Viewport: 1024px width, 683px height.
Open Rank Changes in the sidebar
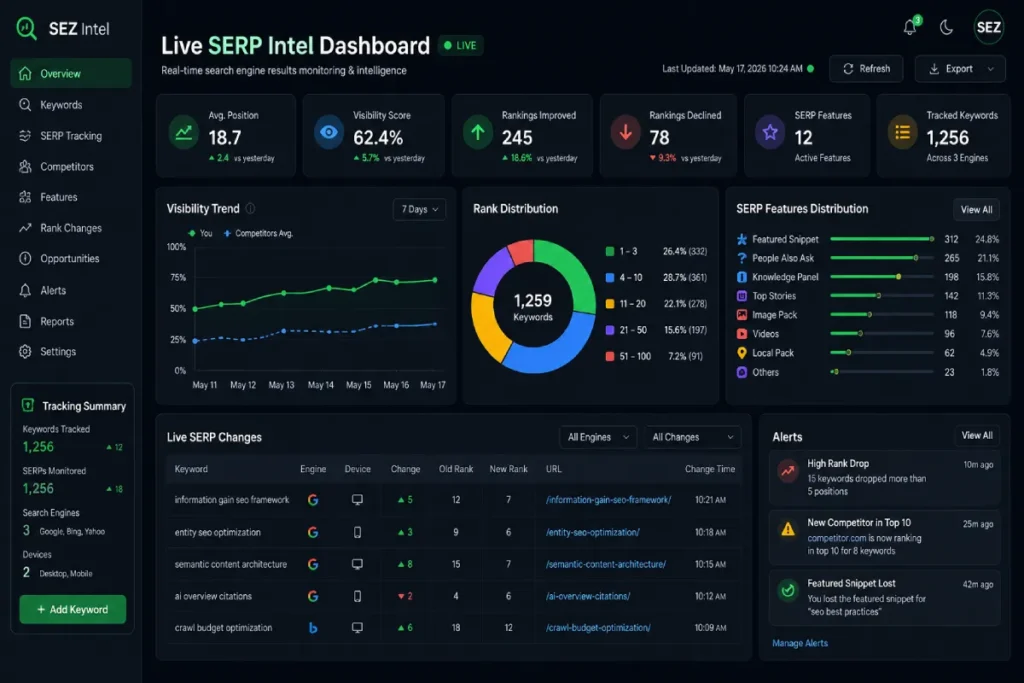pos(71,228)
